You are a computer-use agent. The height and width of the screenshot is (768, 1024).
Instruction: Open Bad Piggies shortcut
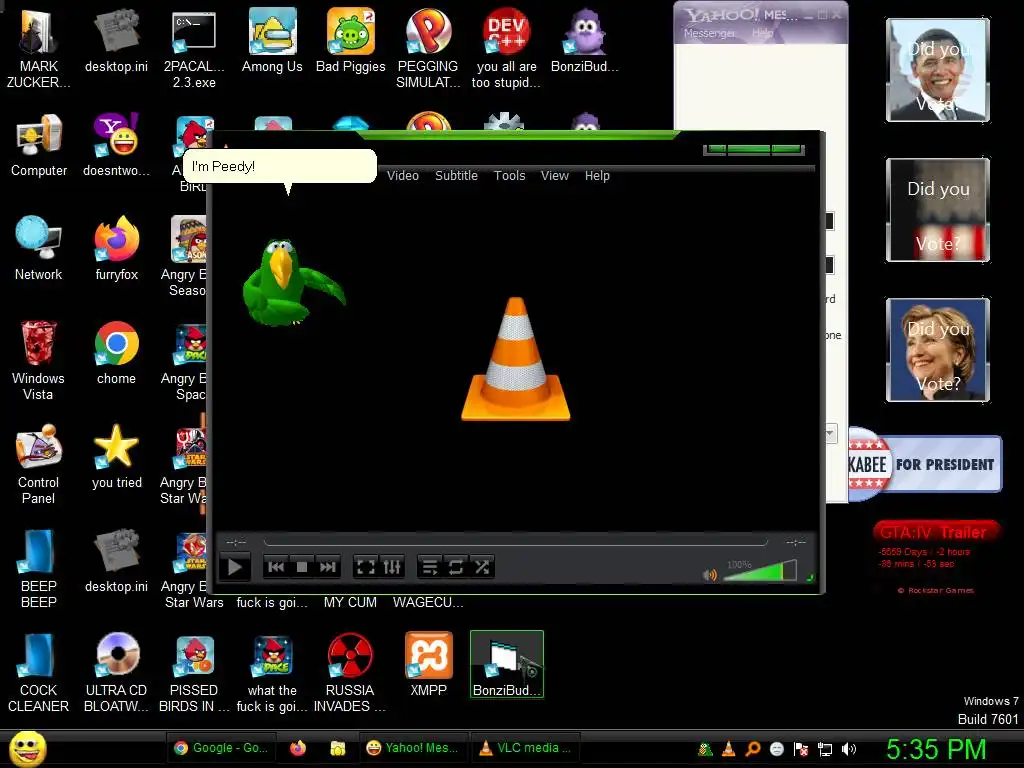pos(351,41)
